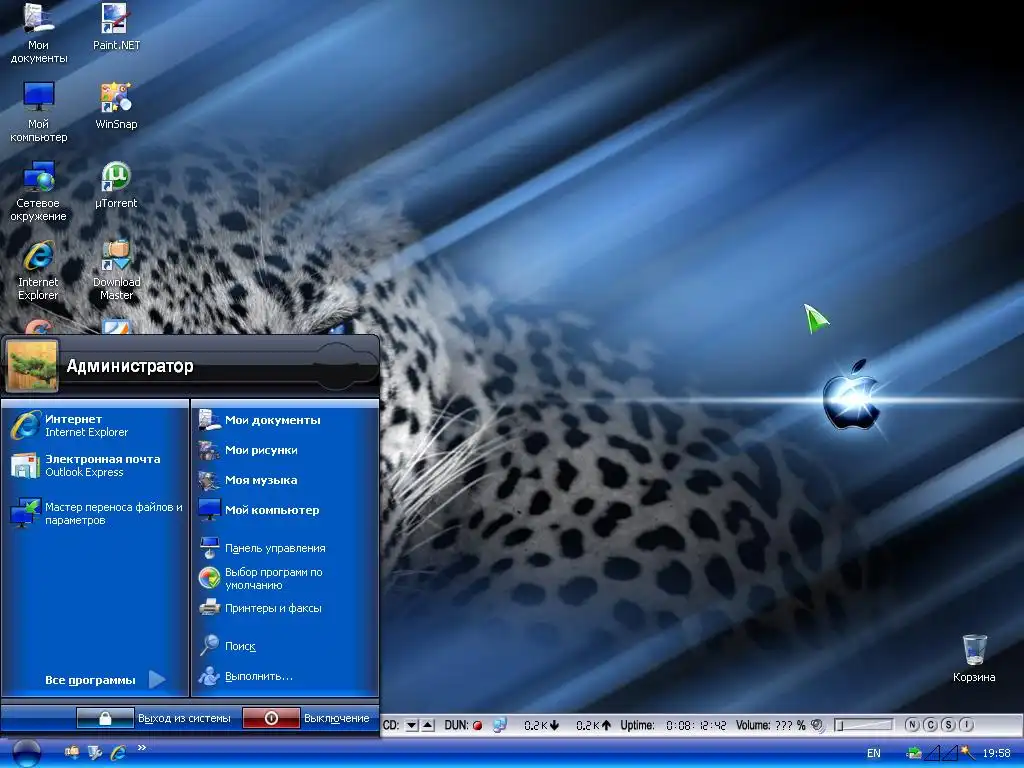Click the 19:58 taskbar clock

point(997,753)
